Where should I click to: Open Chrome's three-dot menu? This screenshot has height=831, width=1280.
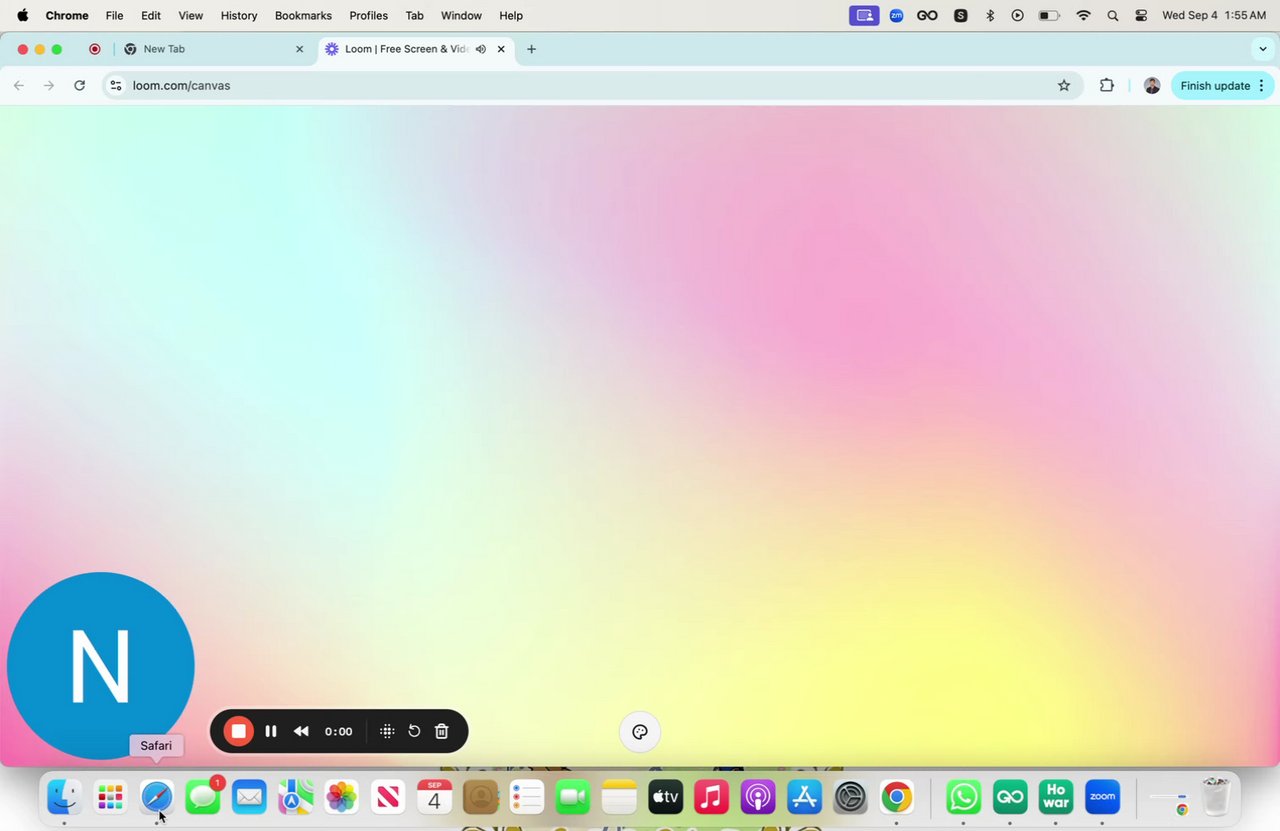tap(1262, 86)
